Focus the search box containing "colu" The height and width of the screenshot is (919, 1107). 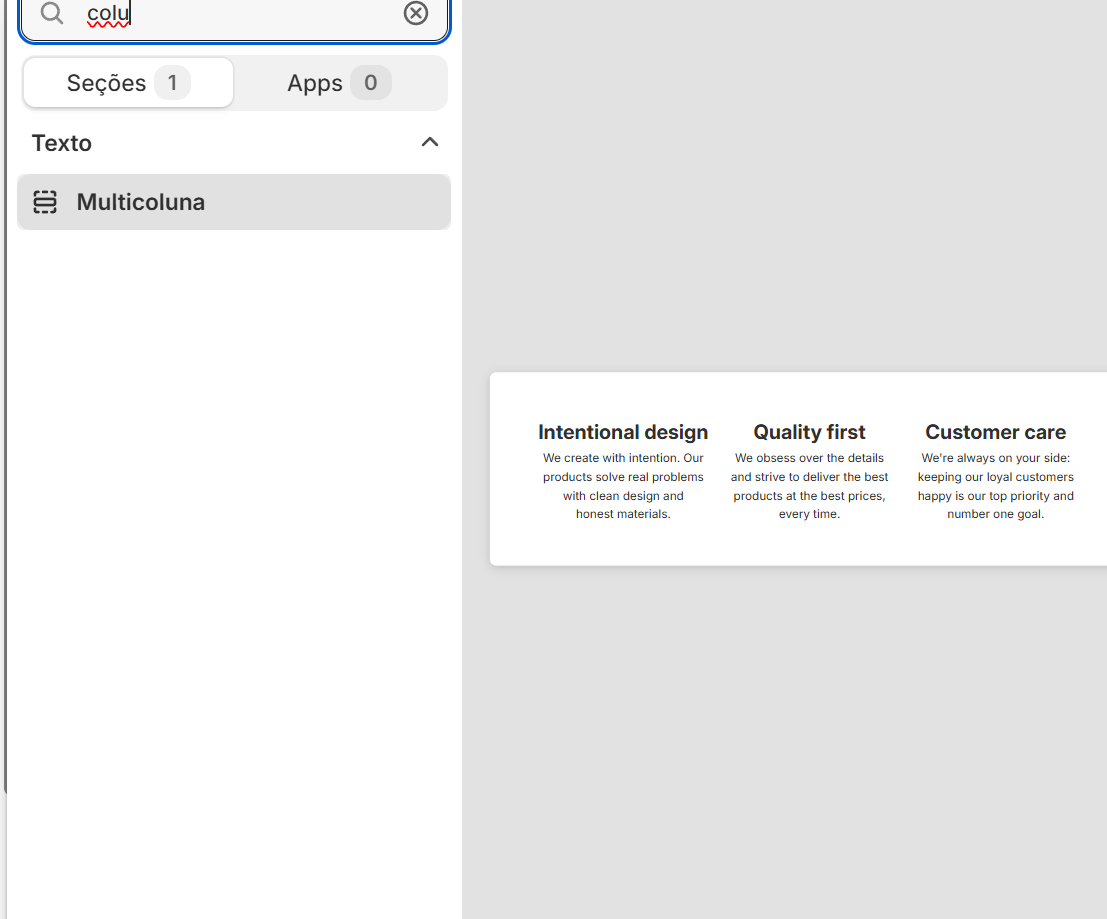pyautogui.click(x=240, y=15)
